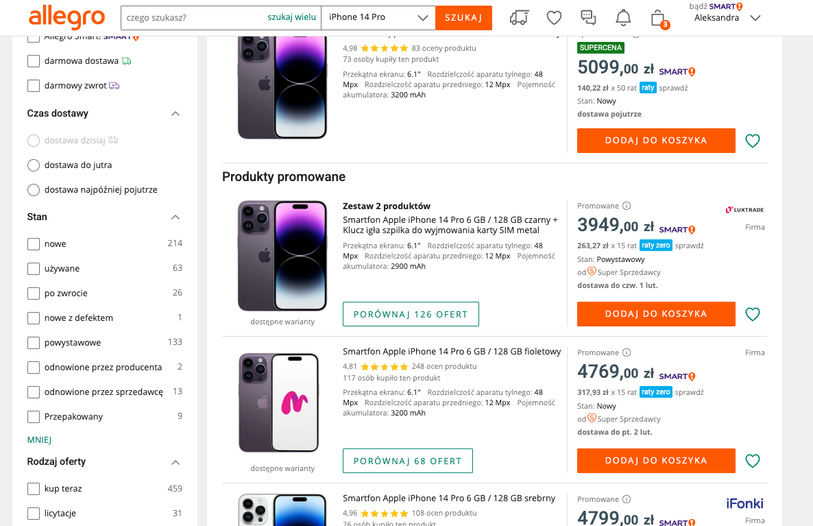The width and height of the screenshot is (813, 526).
Task: Open favorites heart icon in header
Action: pyautogui.click(x=554, y=18)
